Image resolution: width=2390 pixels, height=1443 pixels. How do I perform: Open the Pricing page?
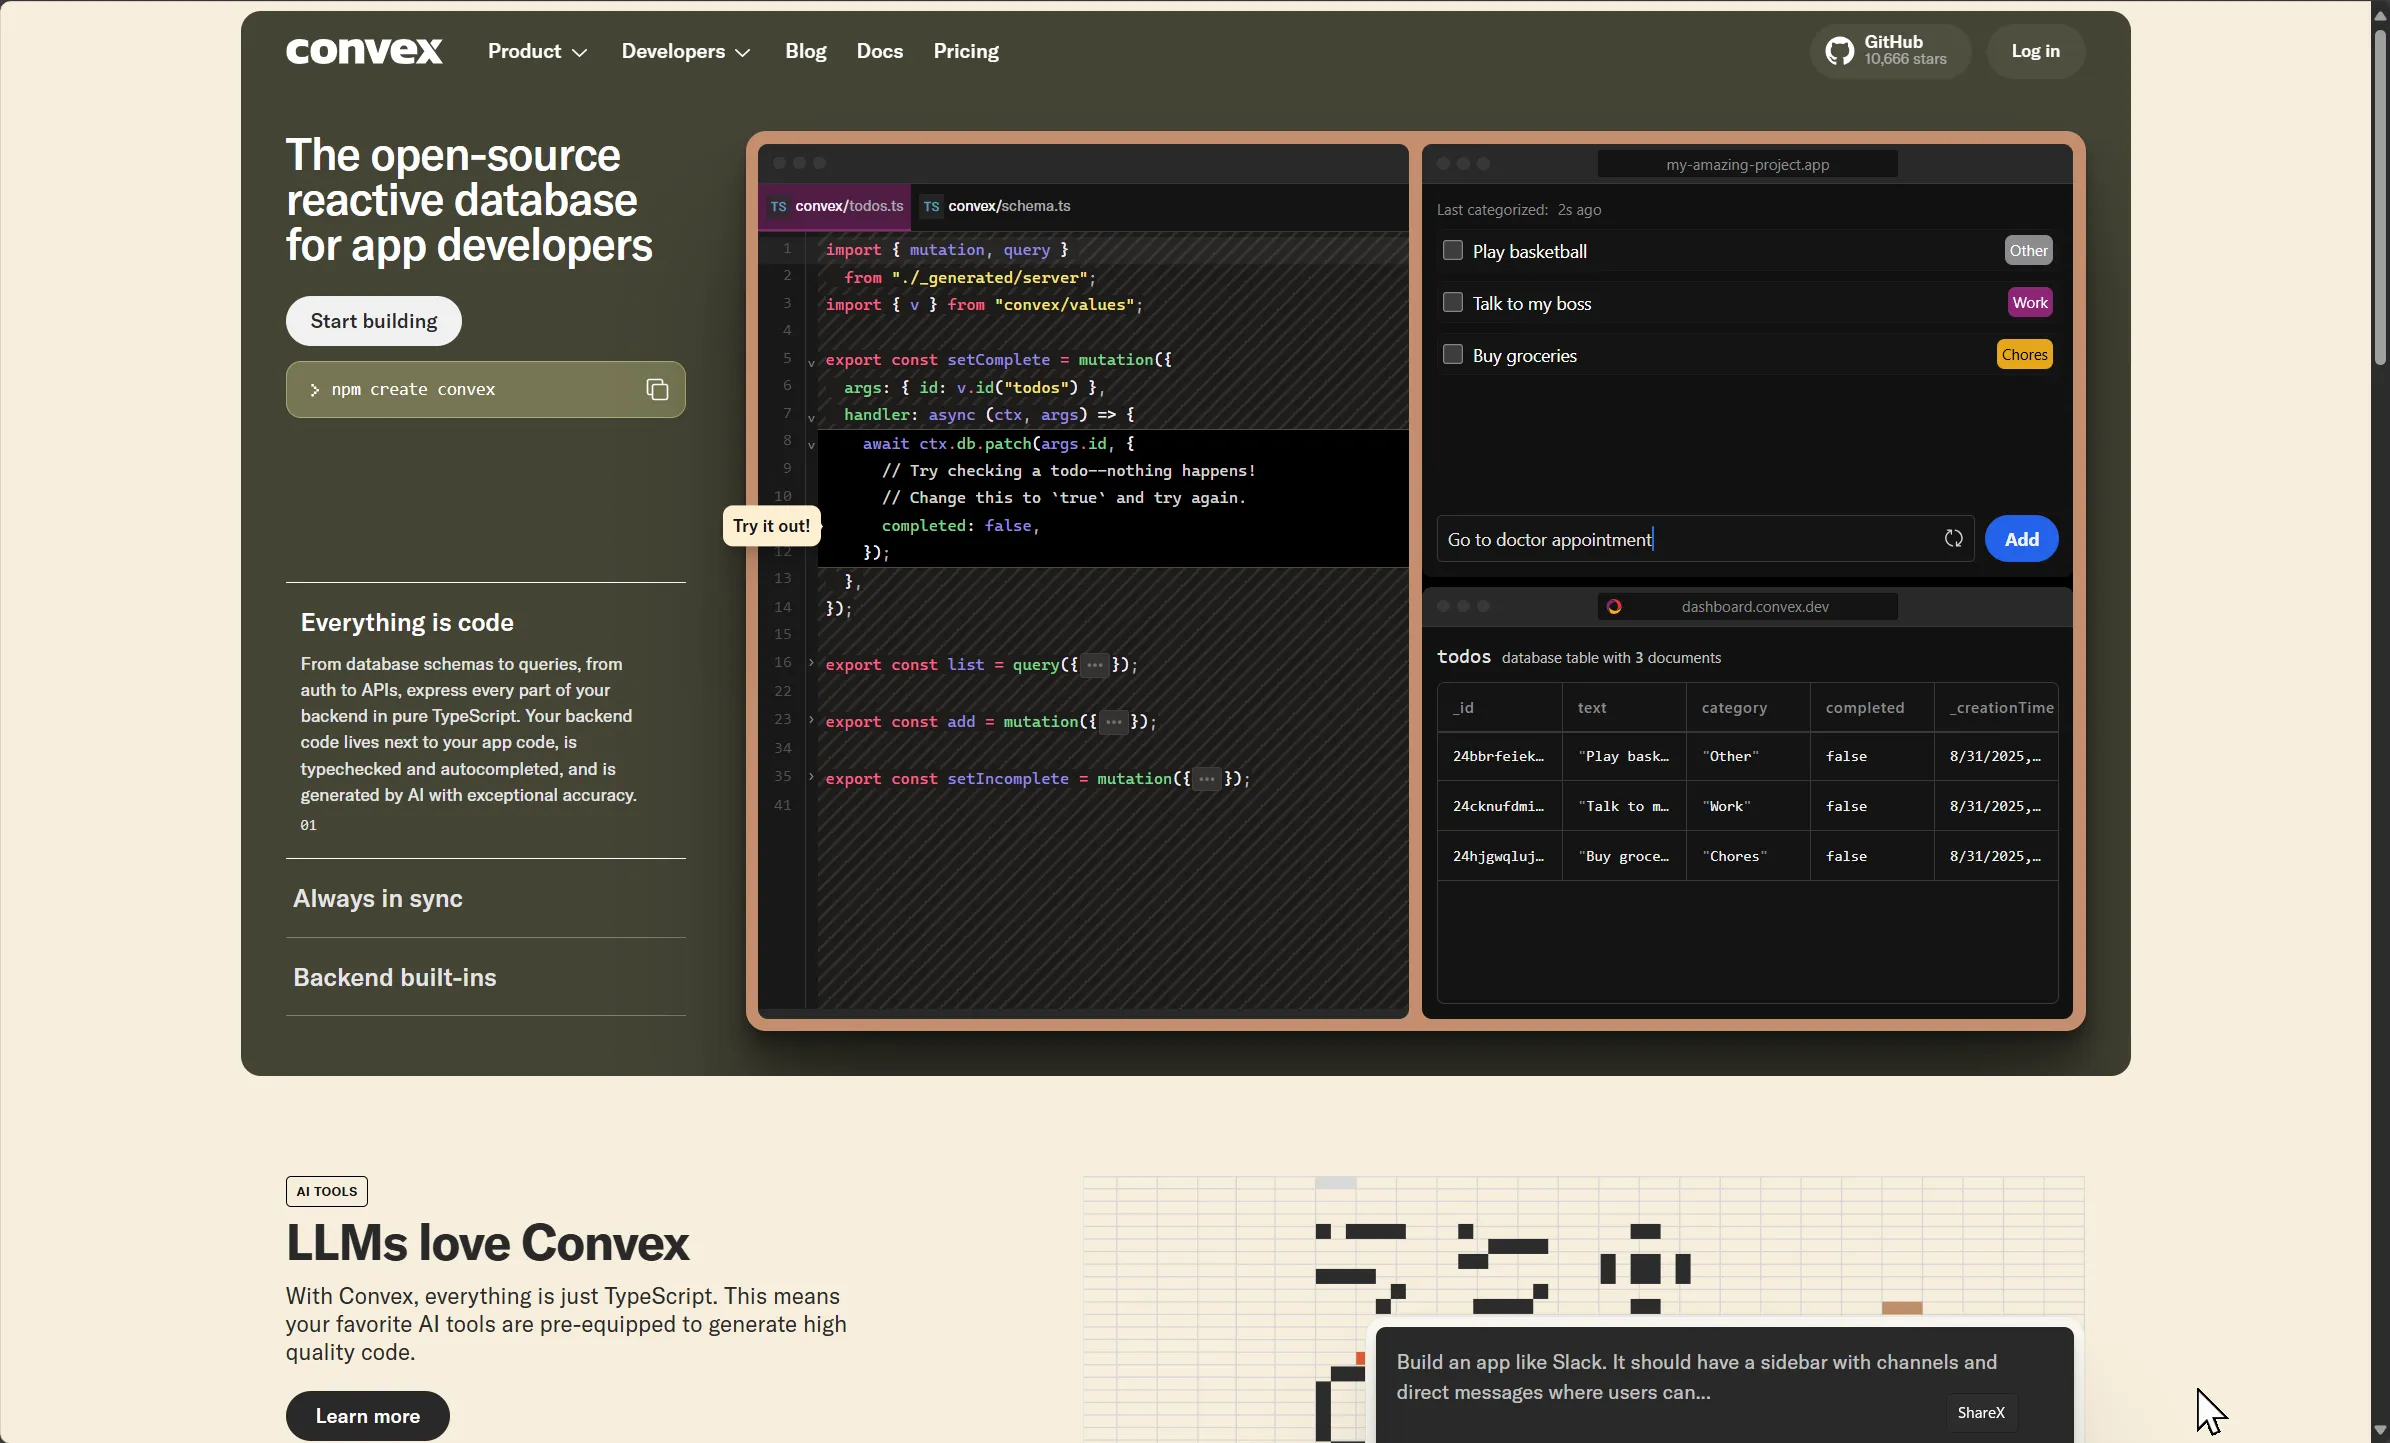pos(966,51)
